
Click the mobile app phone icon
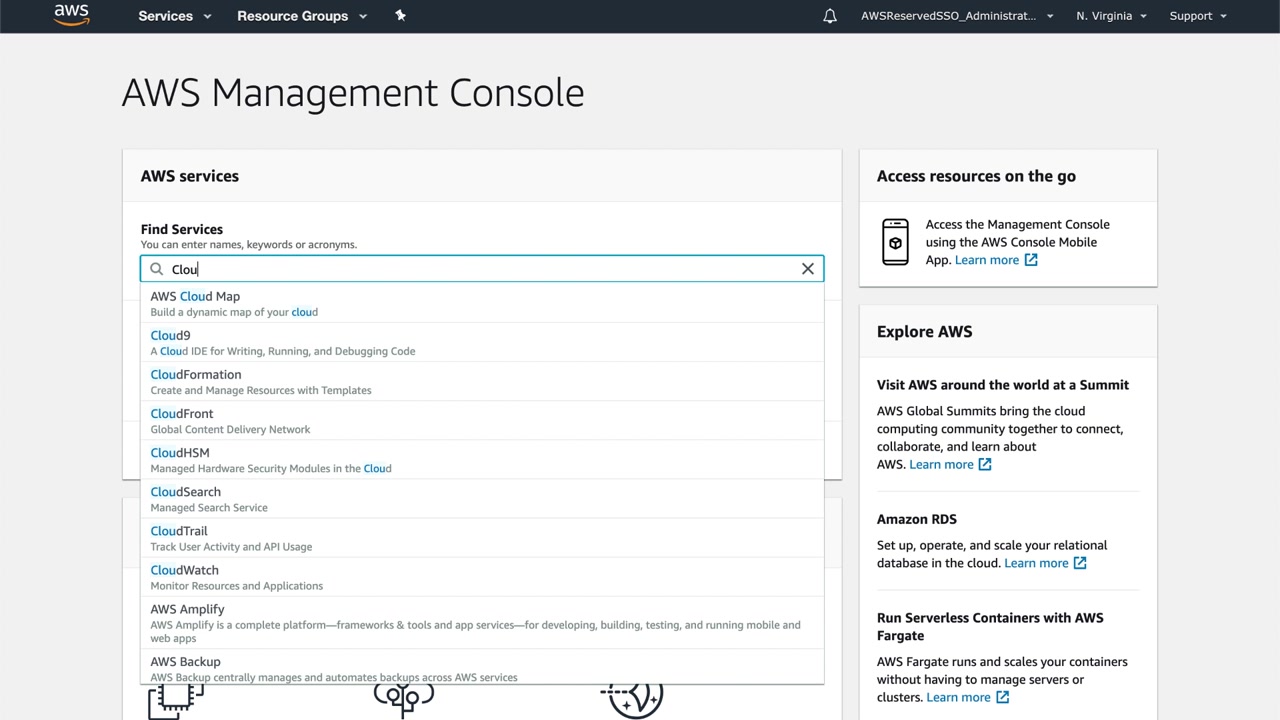tap(895, 242)
